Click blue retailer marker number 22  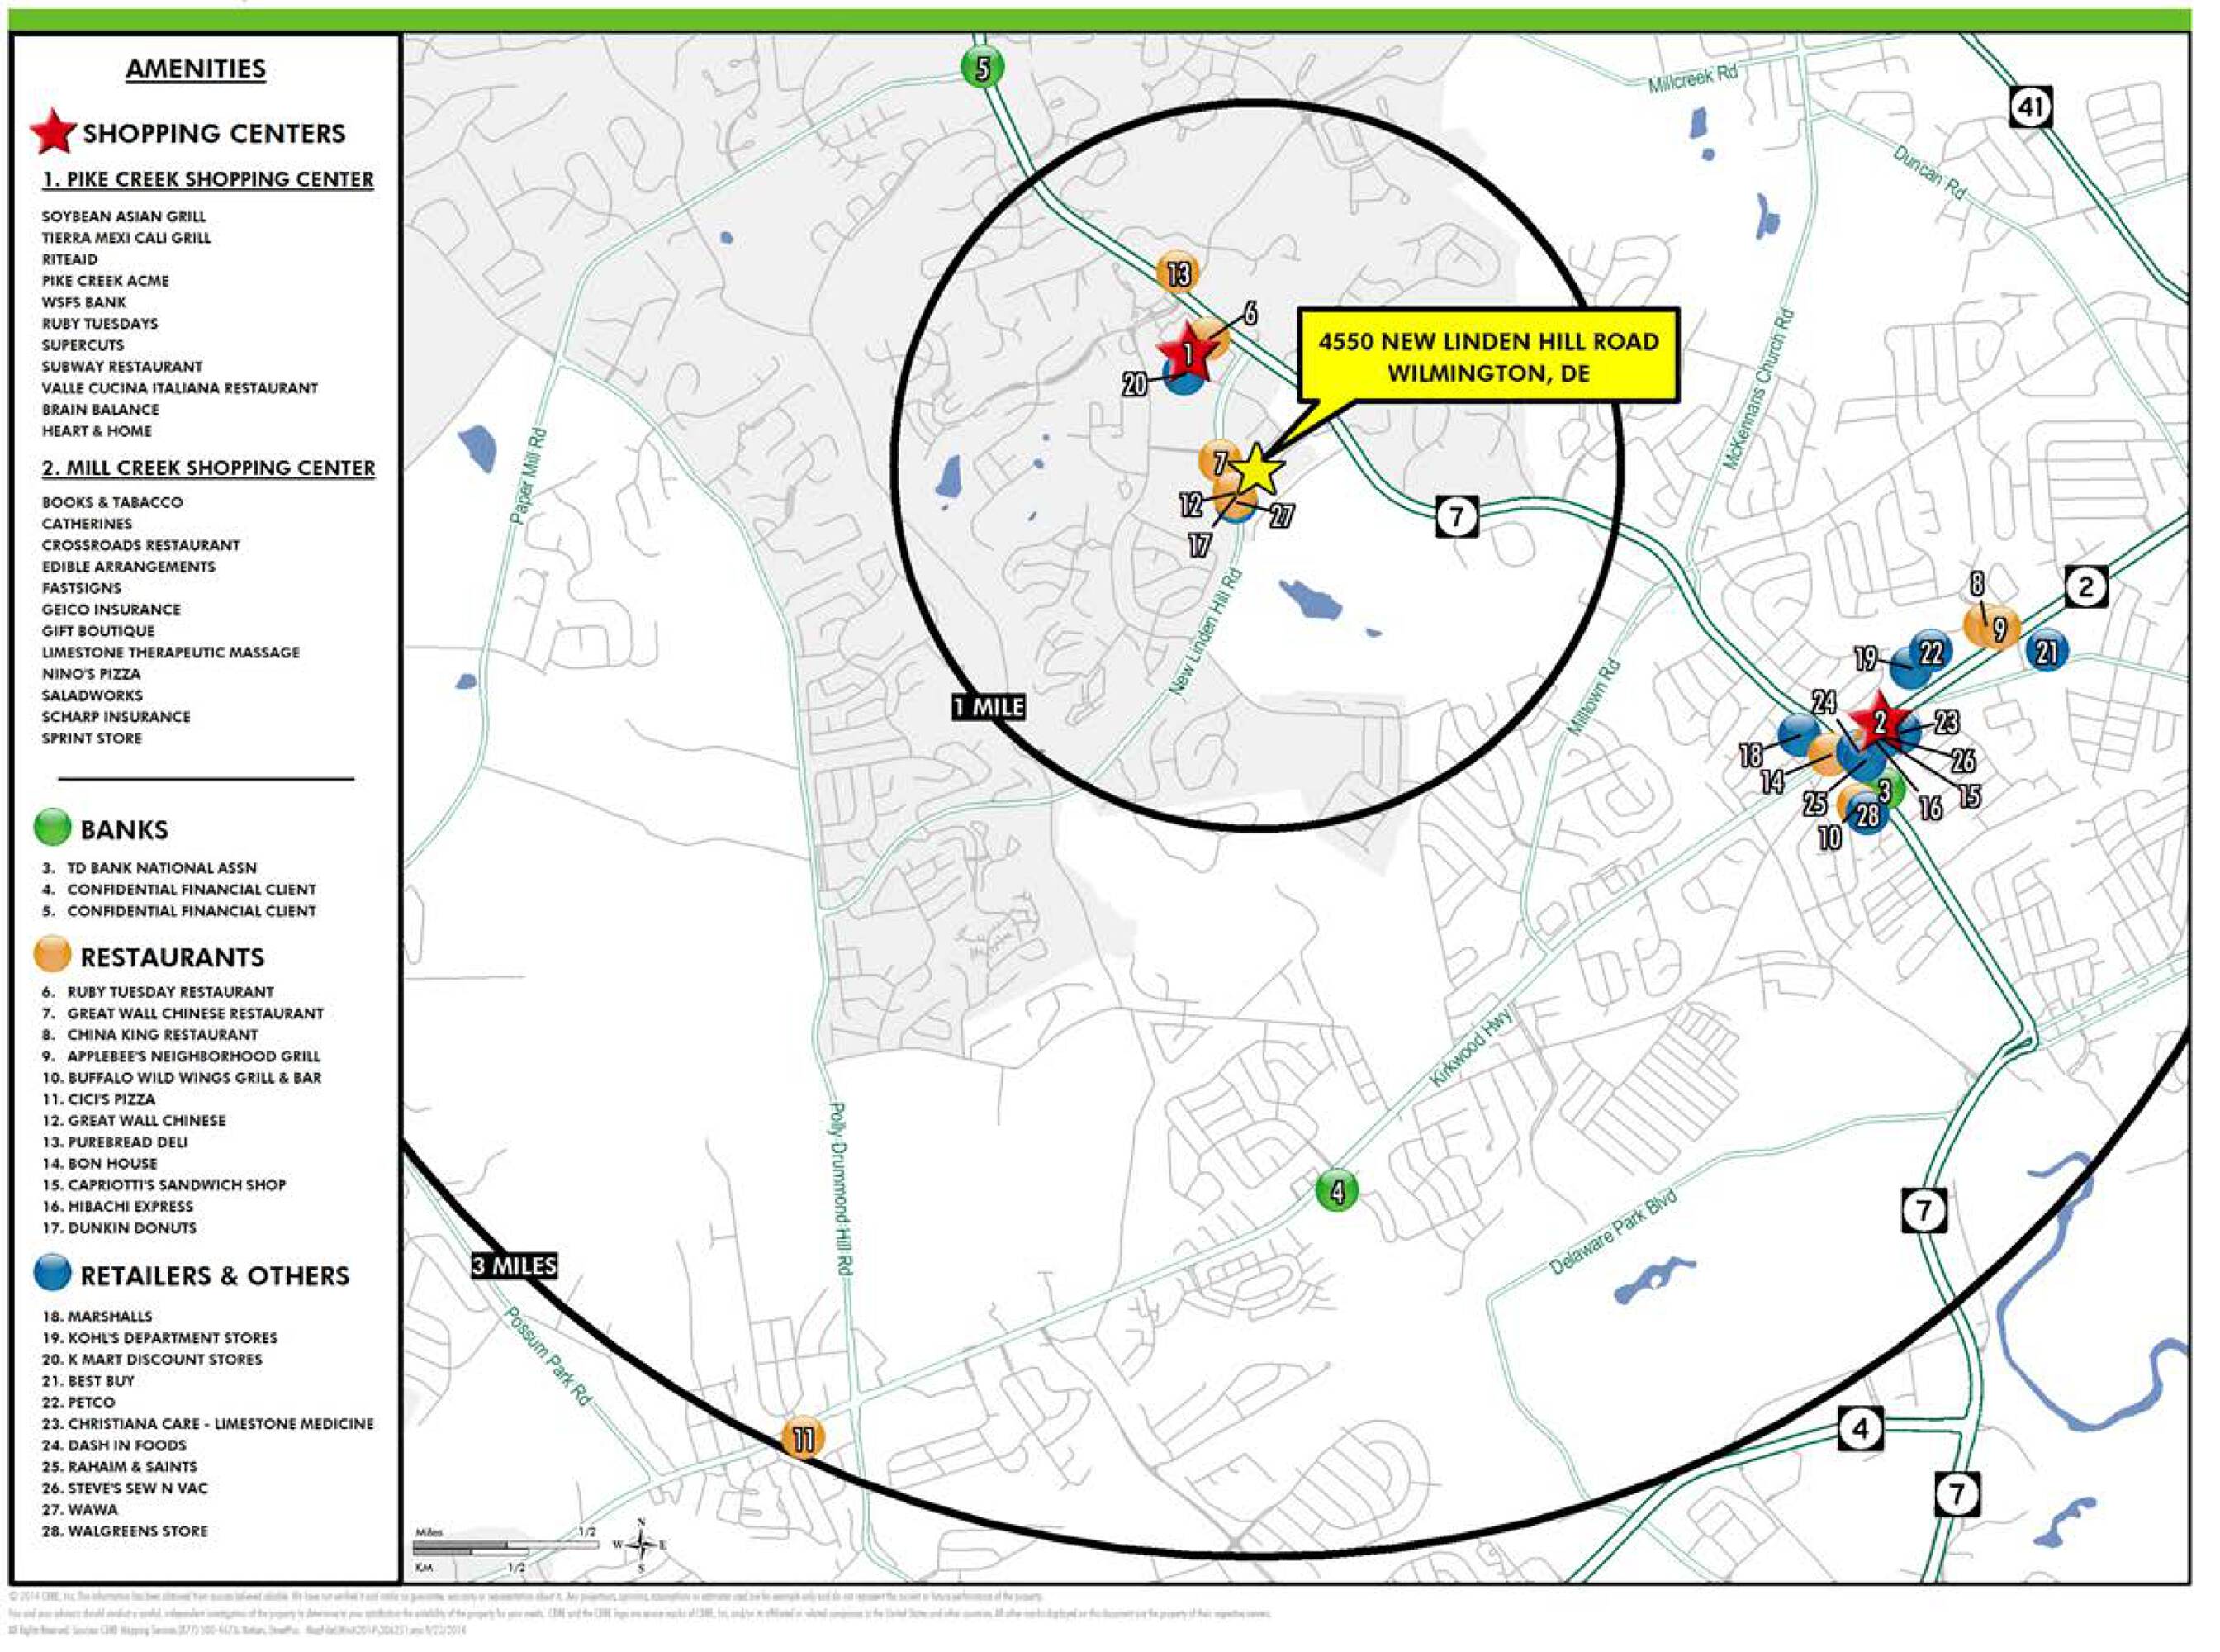point(1931,652)
